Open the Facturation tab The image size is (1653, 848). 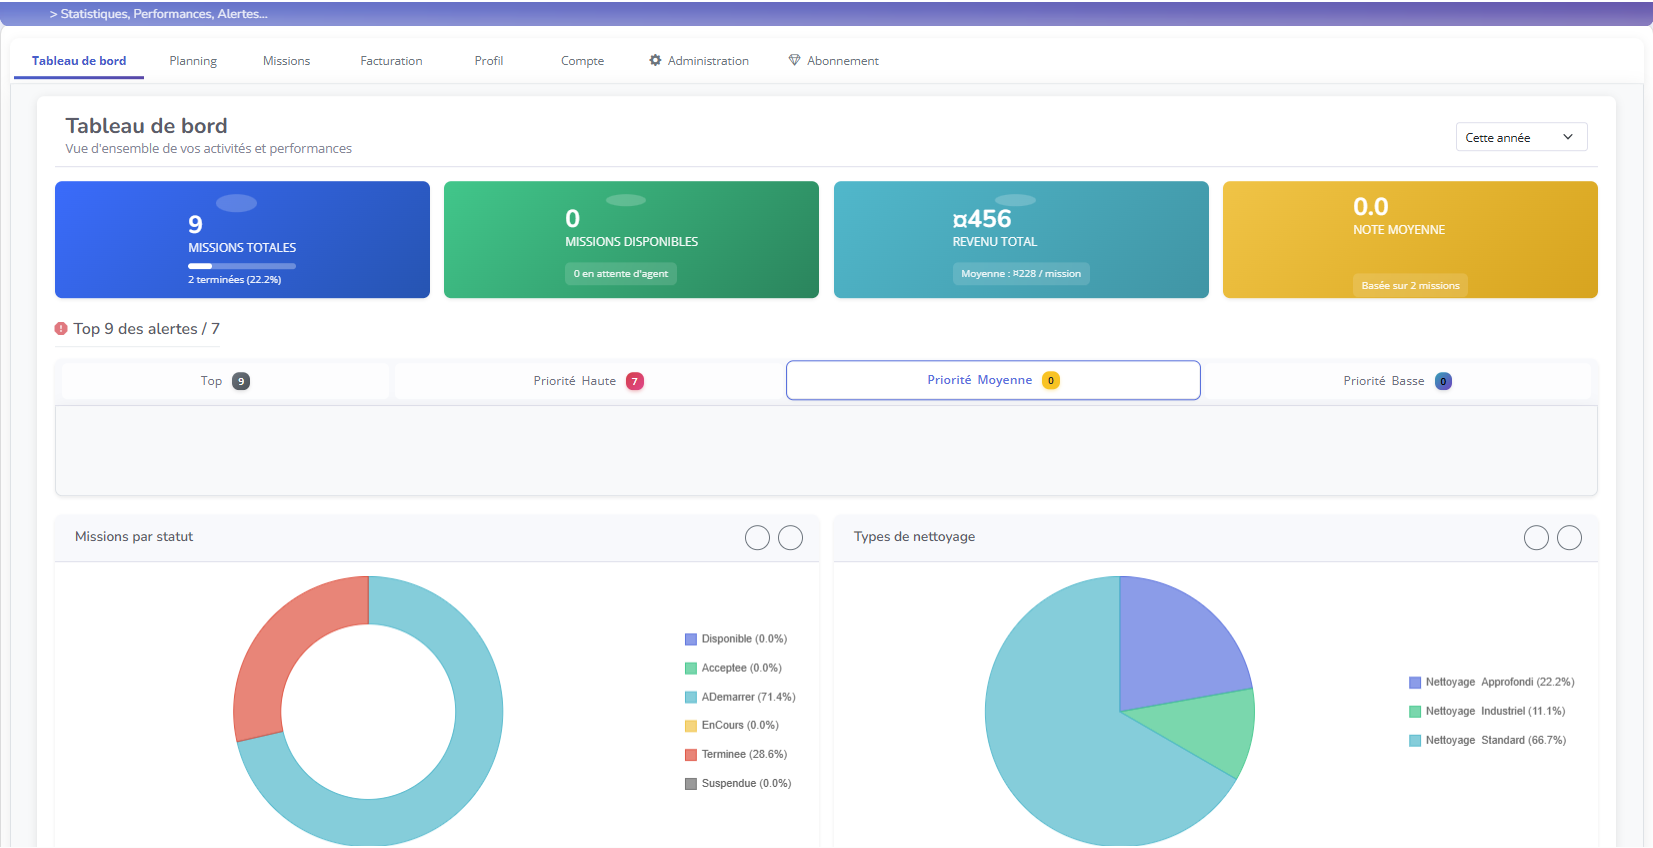click(x=391, y=61)
